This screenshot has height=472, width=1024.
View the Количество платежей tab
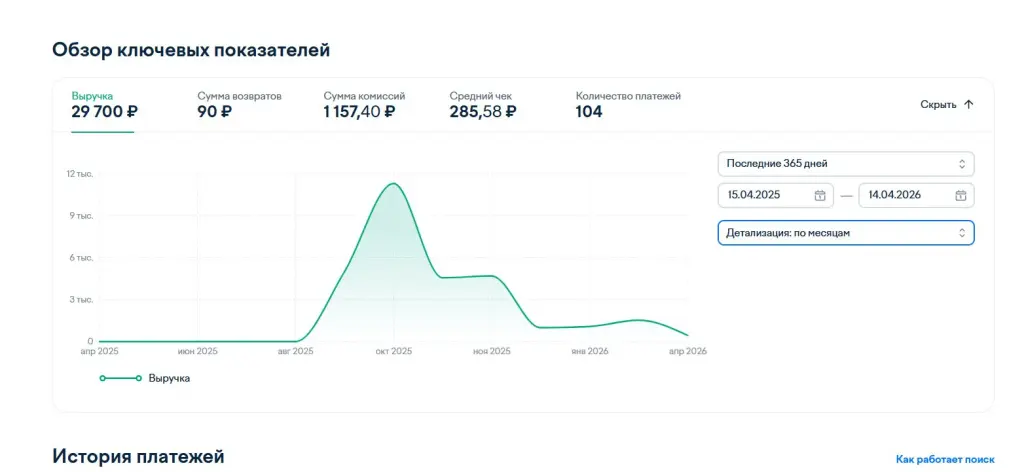627,105
